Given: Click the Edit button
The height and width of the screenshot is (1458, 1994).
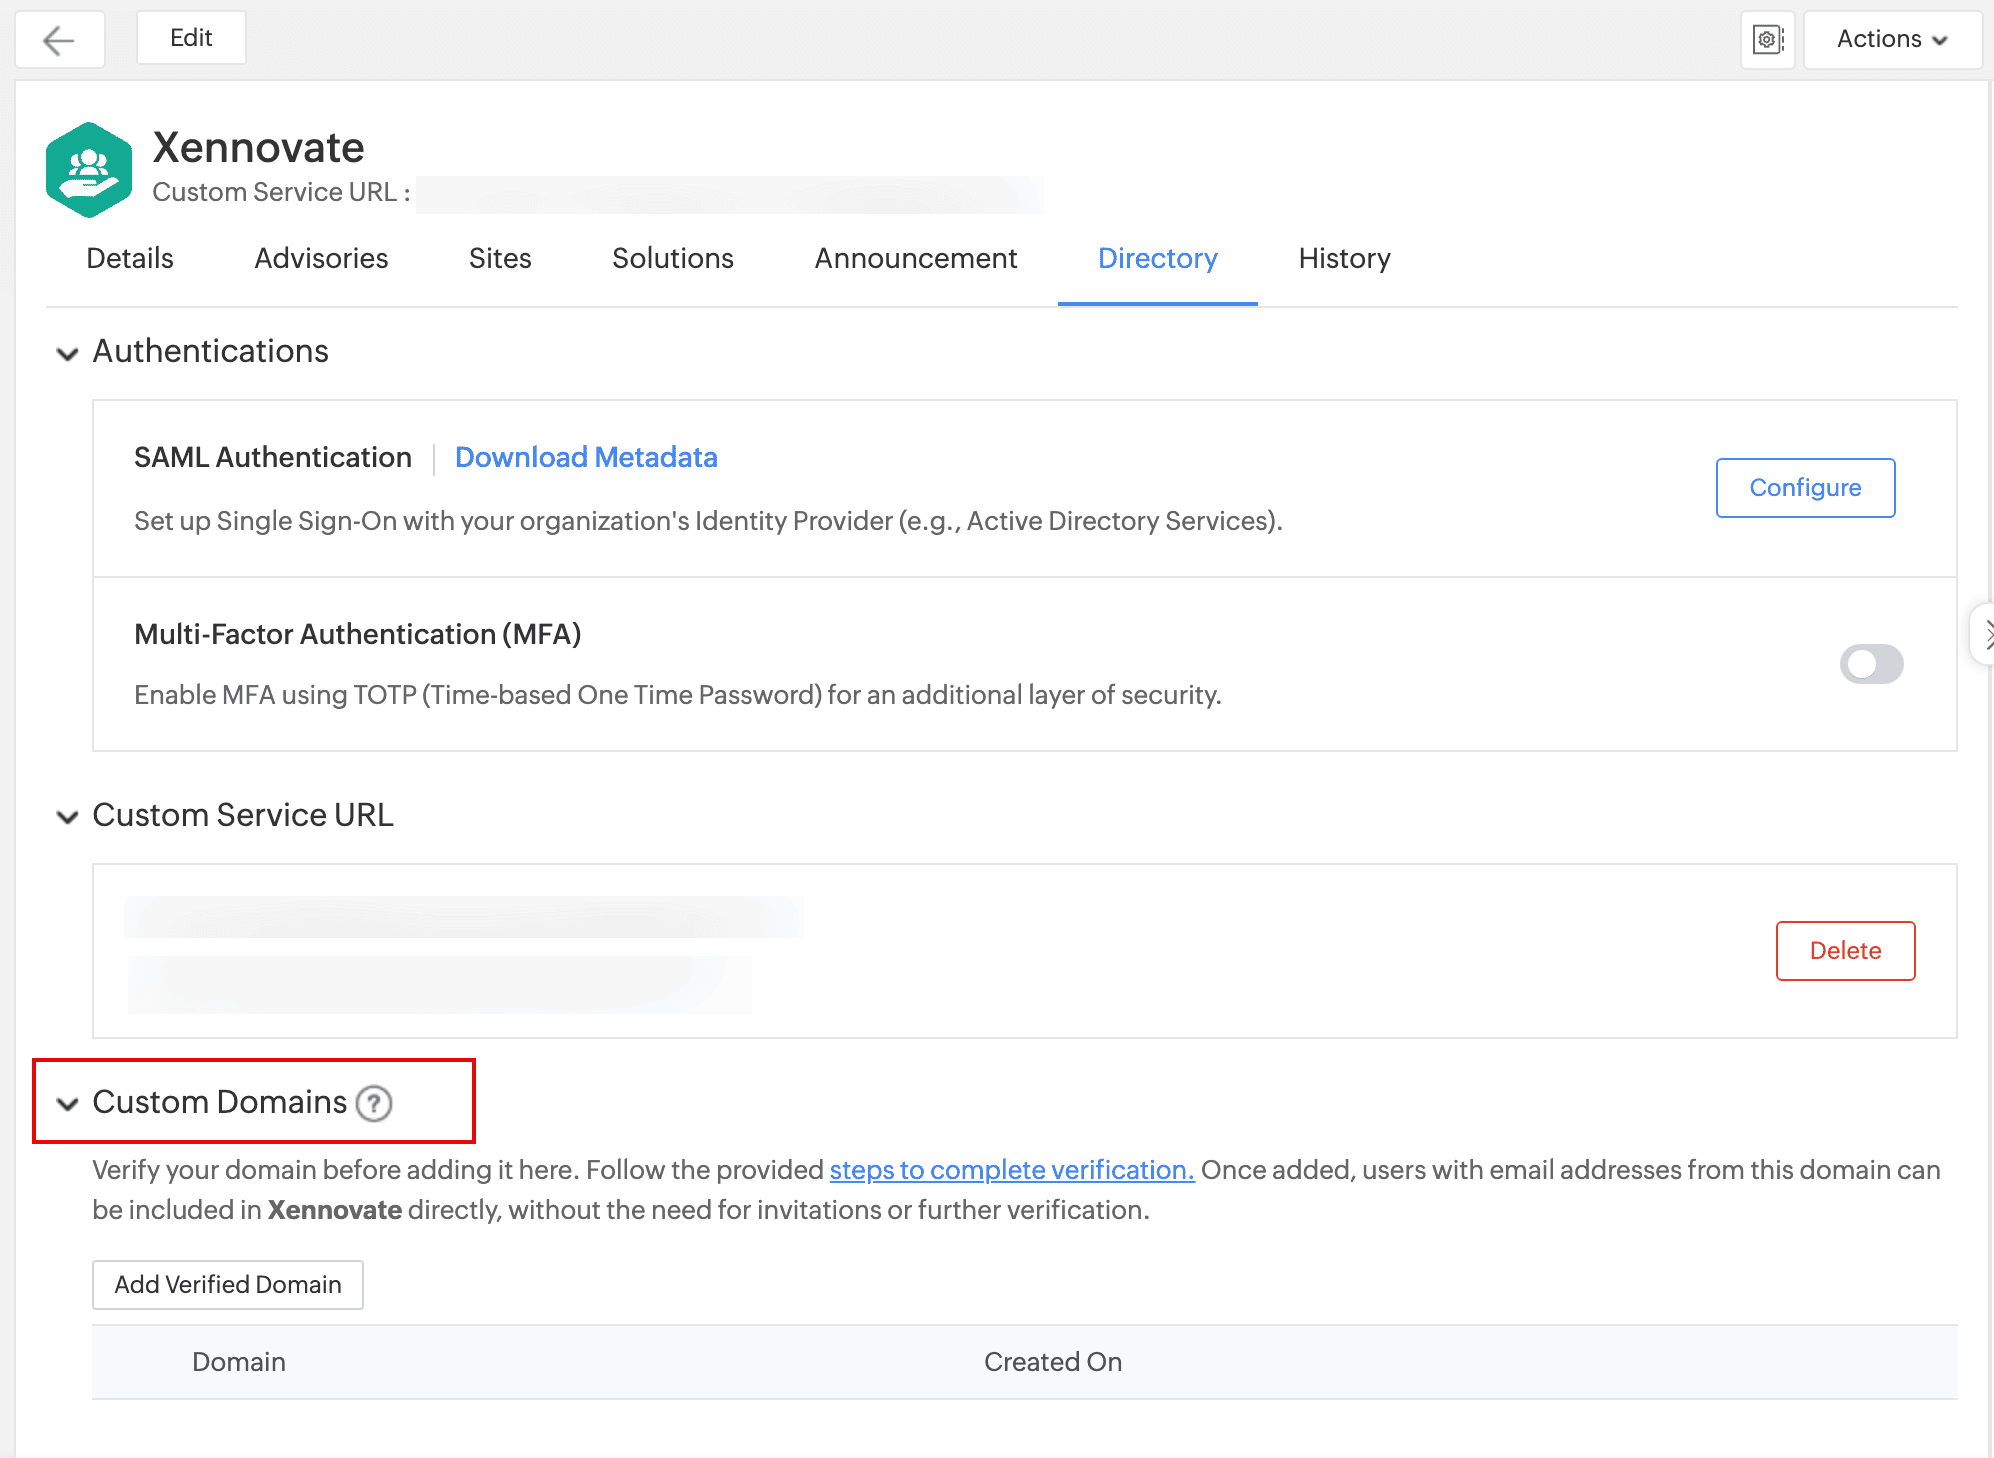Looking at the screenshot, I should pos(191,38).
